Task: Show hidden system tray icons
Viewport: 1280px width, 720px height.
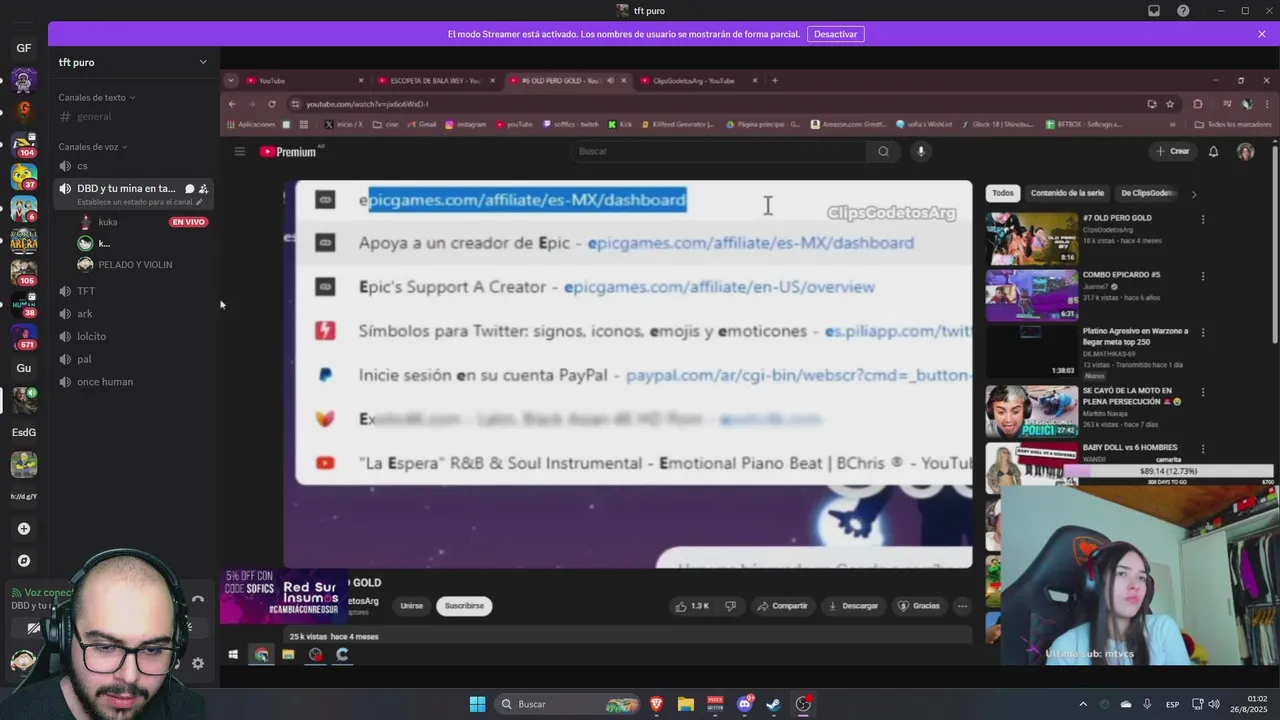Action: point(1082,704)
